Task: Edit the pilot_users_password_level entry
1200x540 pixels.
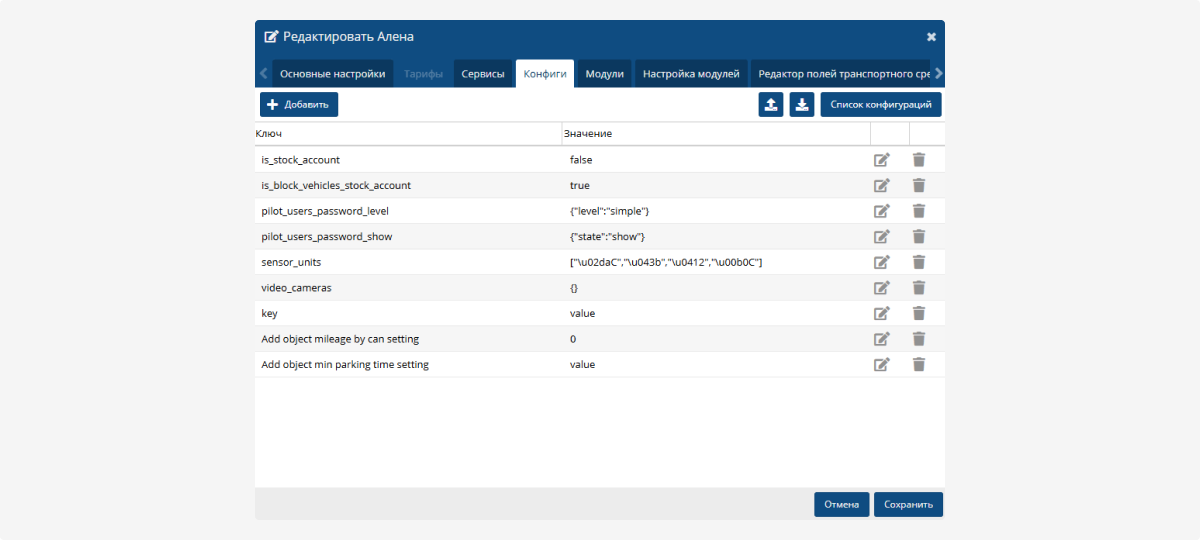Action: [x=881, y=211]
